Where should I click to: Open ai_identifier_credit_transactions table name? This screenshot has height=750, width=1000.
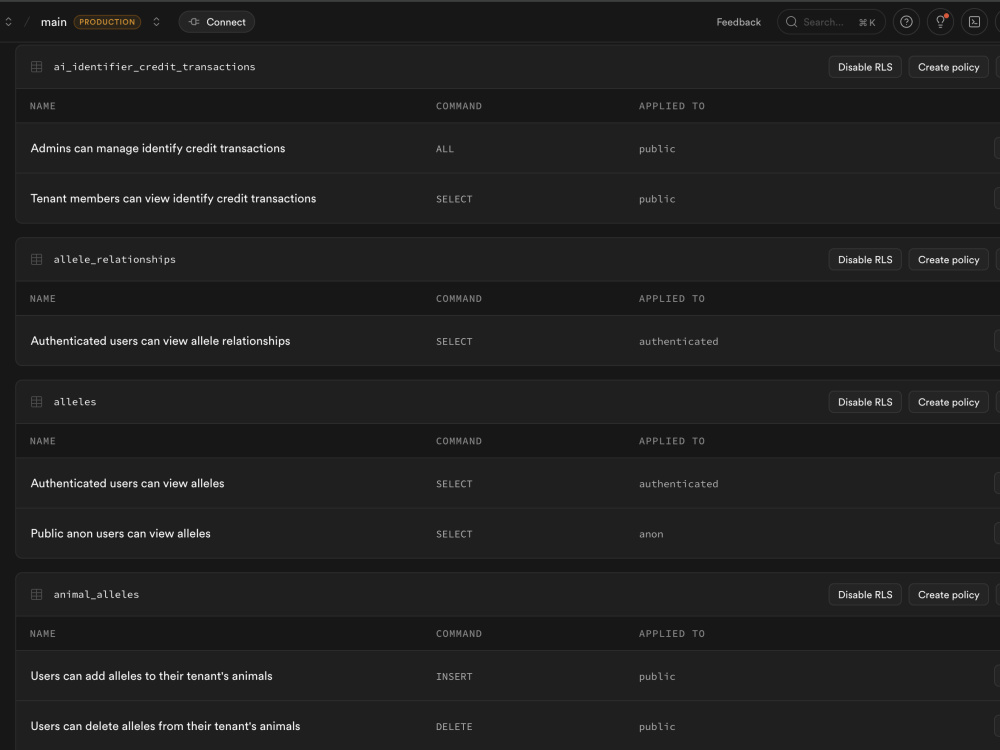154,67
